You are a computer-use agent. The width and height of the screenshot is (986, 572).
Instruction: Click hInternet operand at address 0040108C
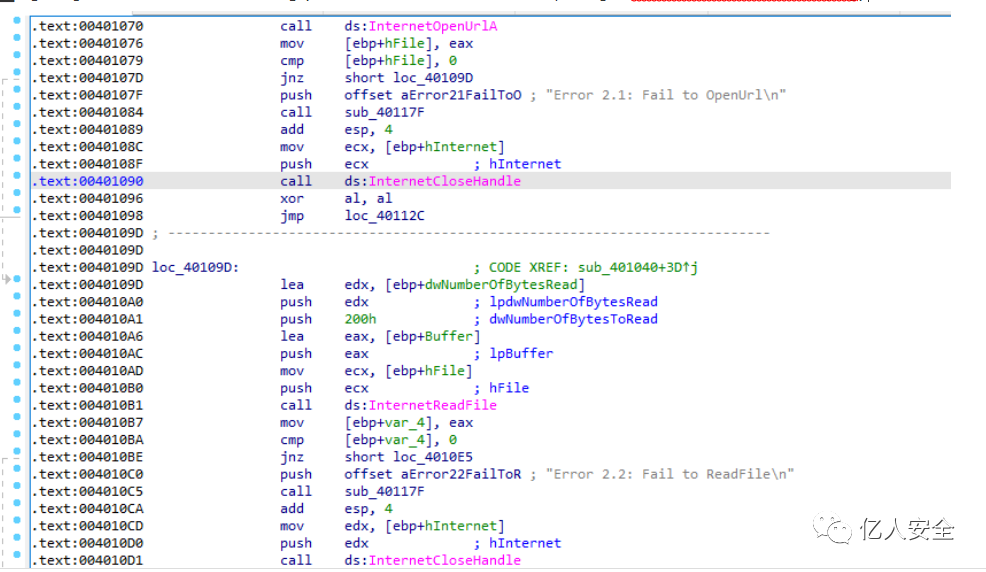pyautogui.click(x=461, y=146)
